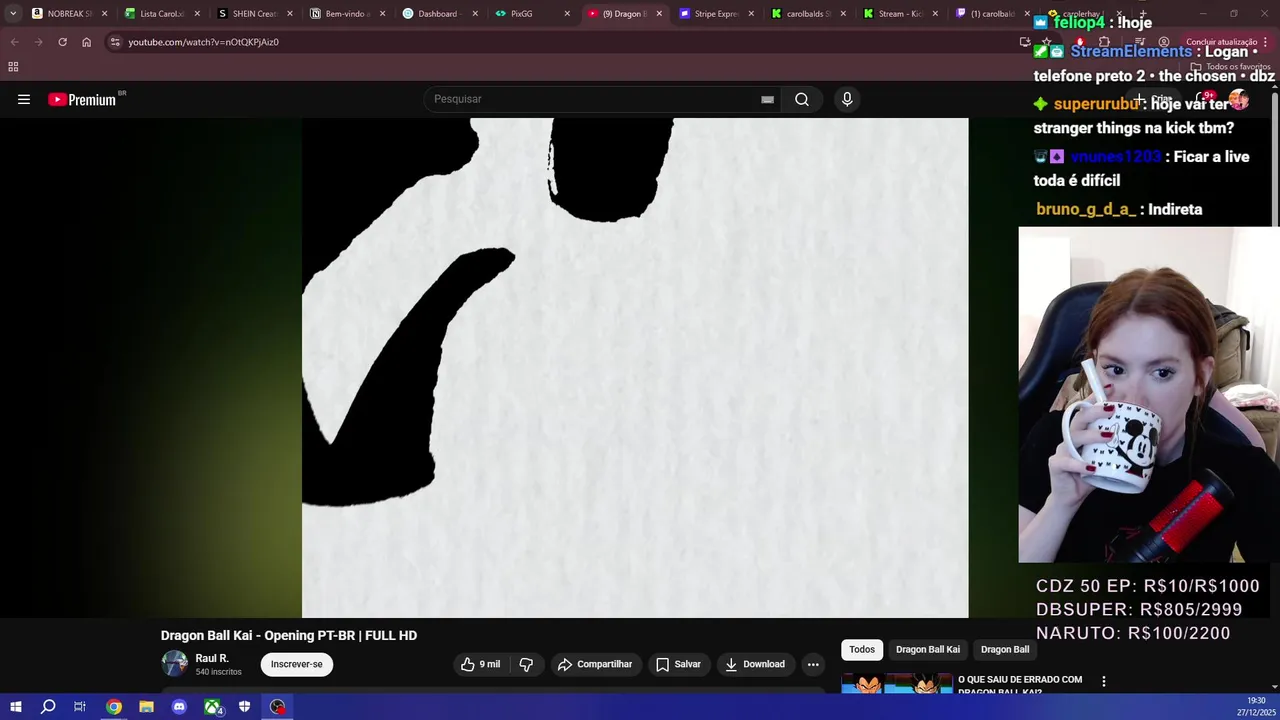Open Windows Start menu
Image resolution: width=1280 pixels, height=720 pixels.
click(16, 707)
